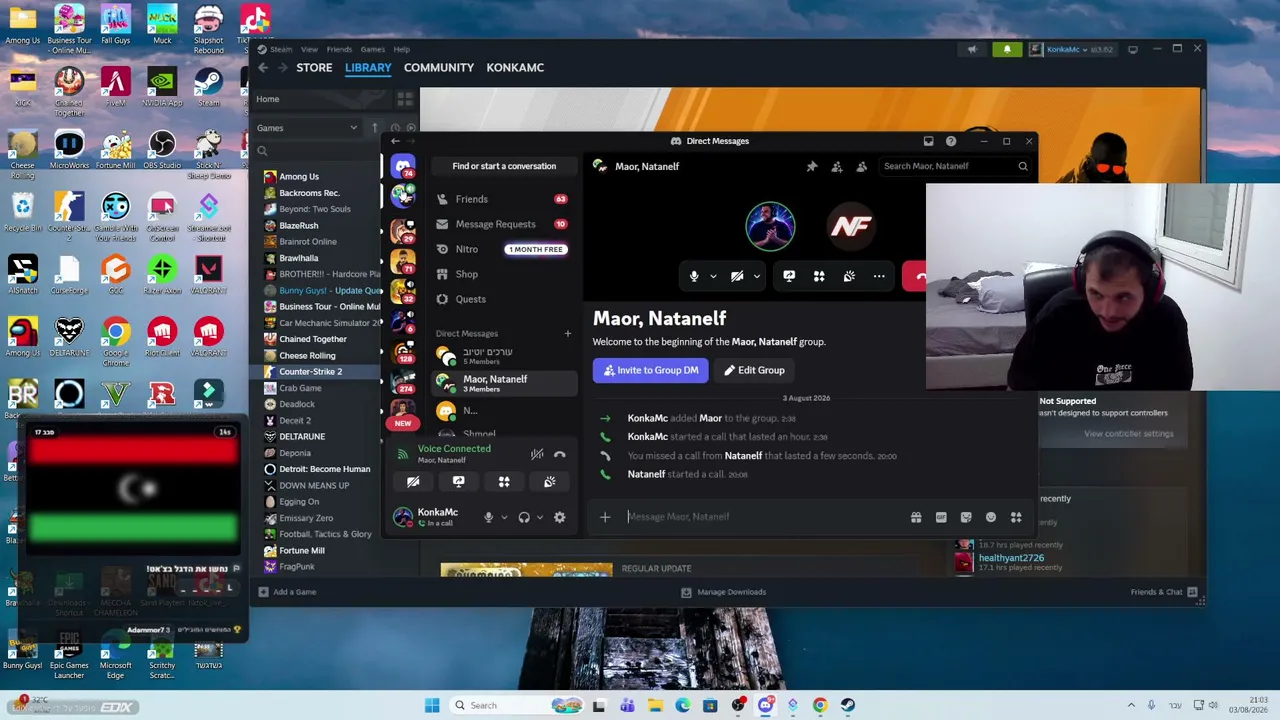Create new DM plus icon
Image resolution: width=1280 pixels, height=720 pixels.
[568, 333]
